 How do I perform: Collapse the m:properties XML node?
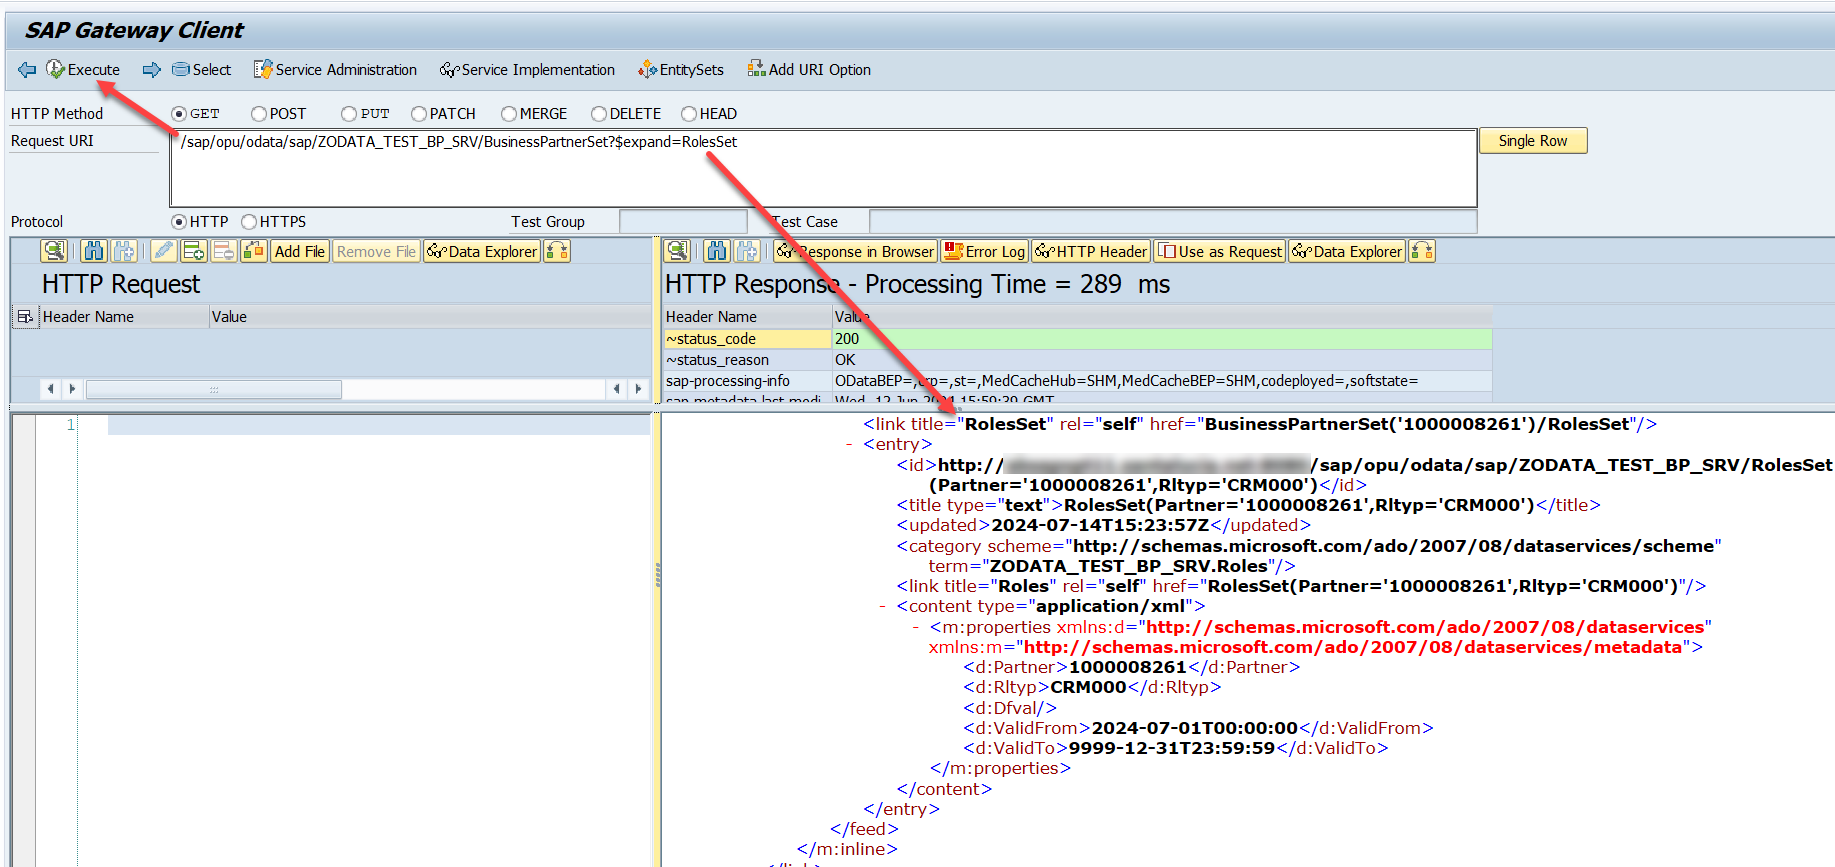point(915,627)
